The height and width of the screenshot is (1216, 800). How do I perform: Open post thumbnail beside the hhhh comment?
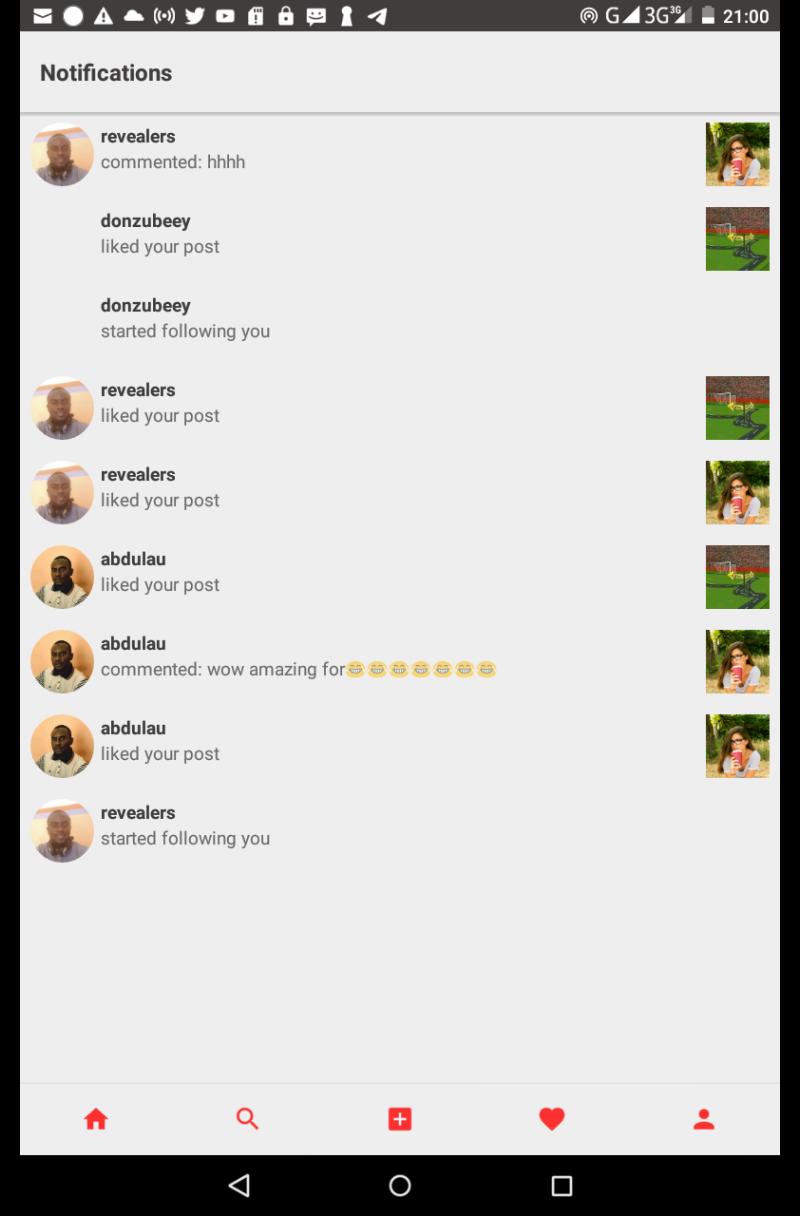coord(738,154)
